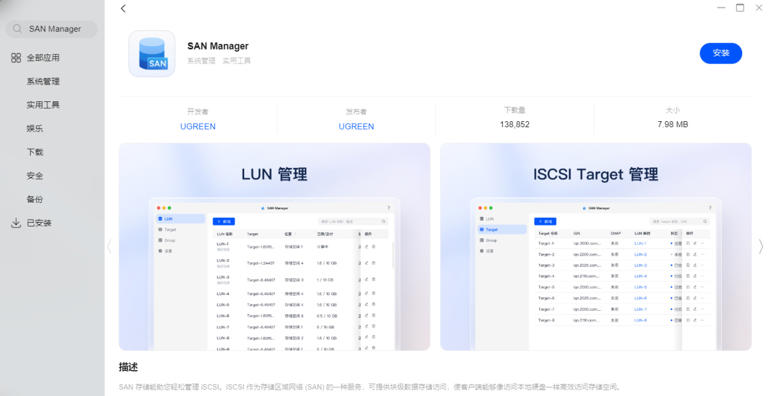Go to the previous screenshot with the left arrow

(110, 247)
